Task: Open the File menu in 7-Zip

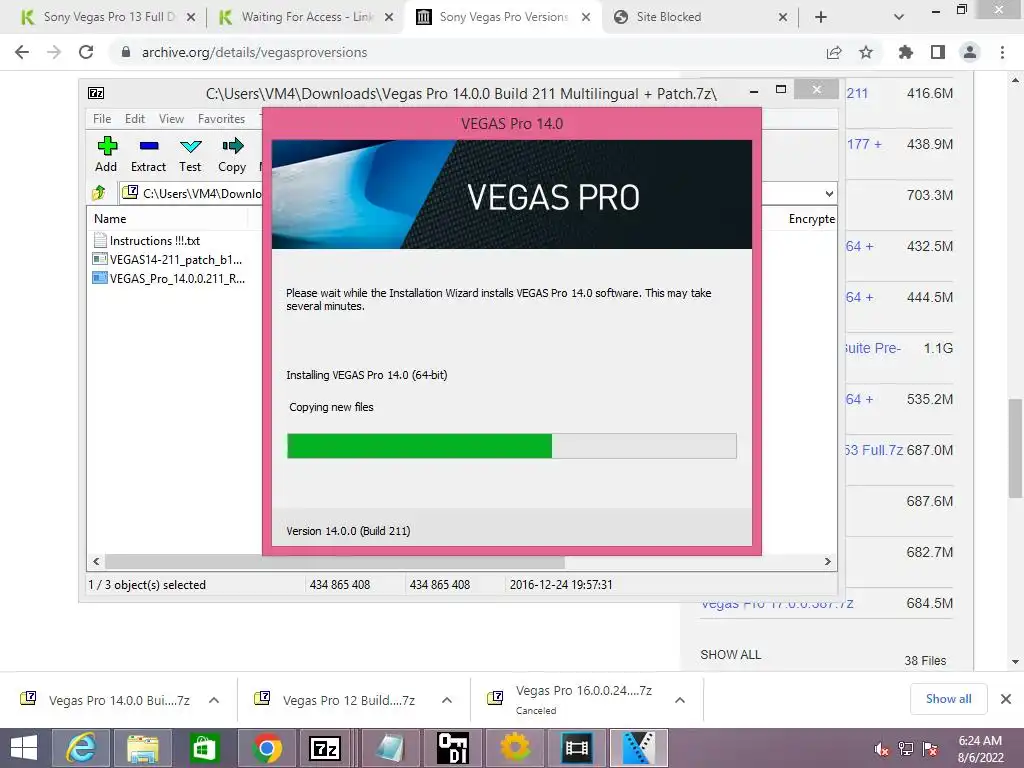Action: (x=102, y=119)
